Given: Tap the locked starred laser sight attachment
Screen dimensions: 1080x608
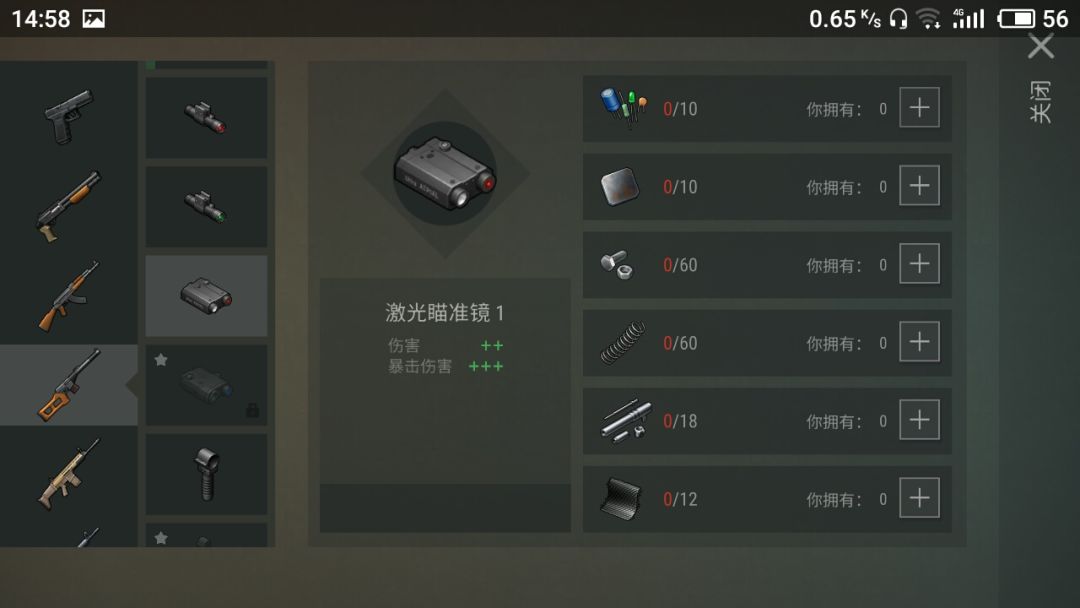Looking at the screenshot, I should coord(206,385).
